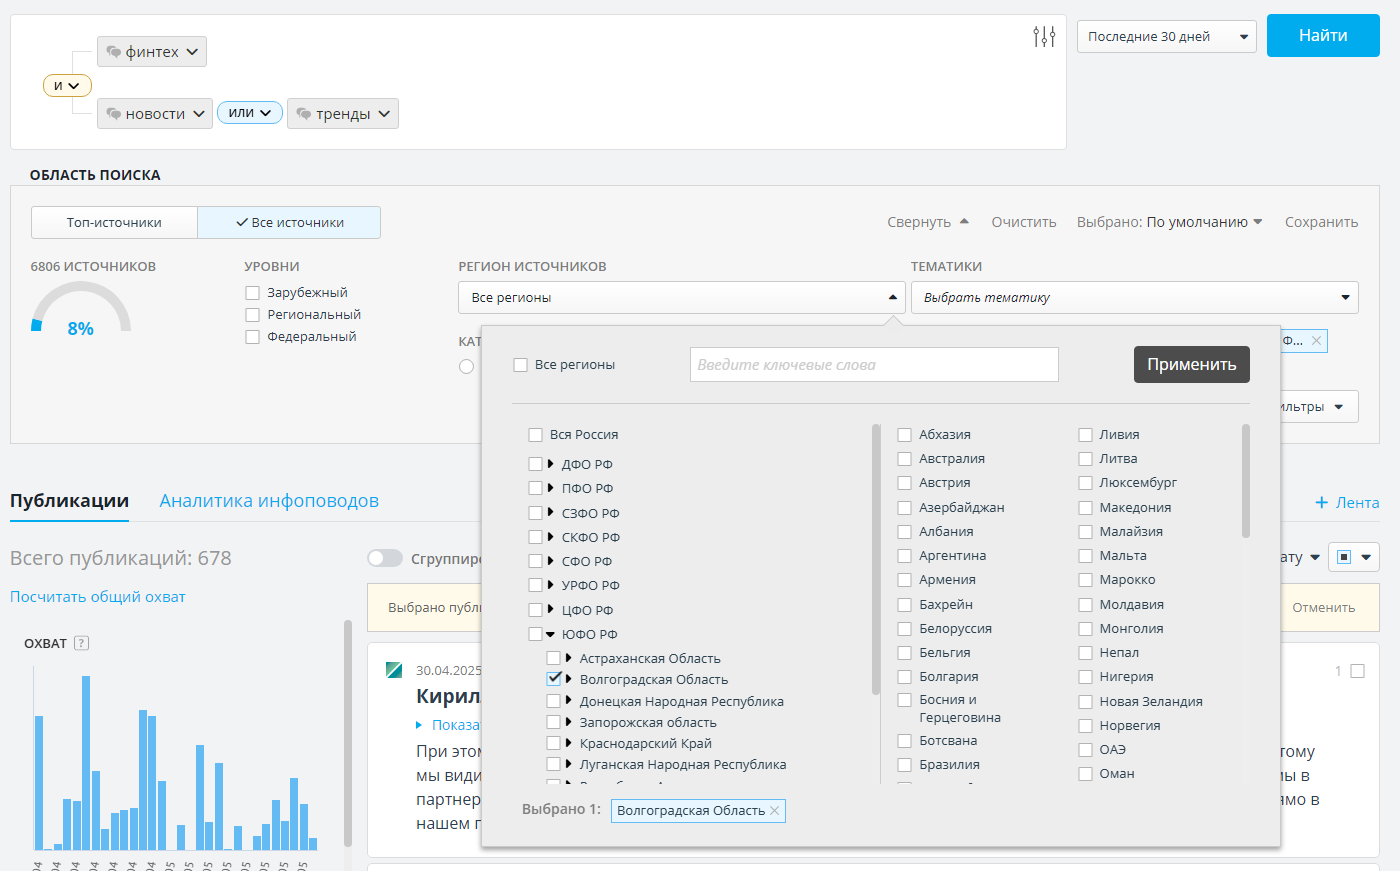Click Свернуть to collapse search area
The width and height of the screenshot is (1400, 871).
pyautogui.click(x=928, y=222)
